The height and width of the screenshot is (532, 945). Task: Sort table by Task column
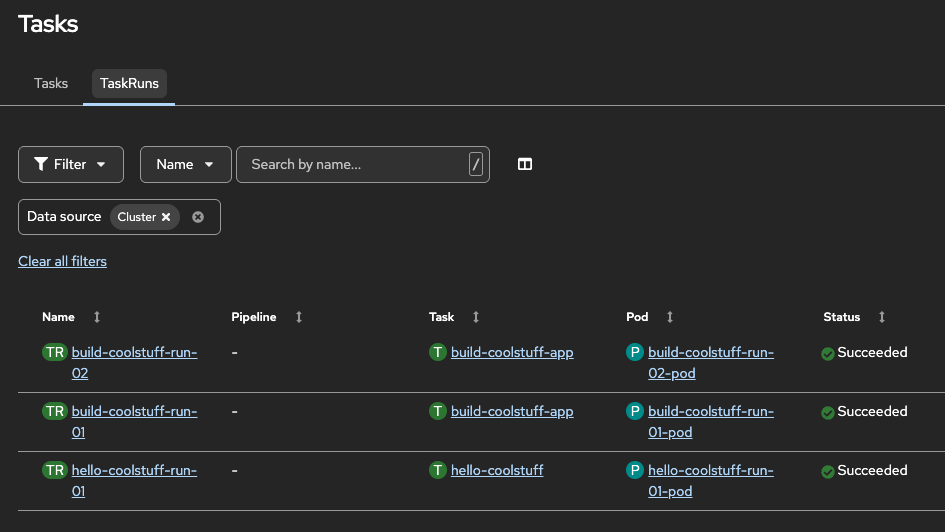476,317
